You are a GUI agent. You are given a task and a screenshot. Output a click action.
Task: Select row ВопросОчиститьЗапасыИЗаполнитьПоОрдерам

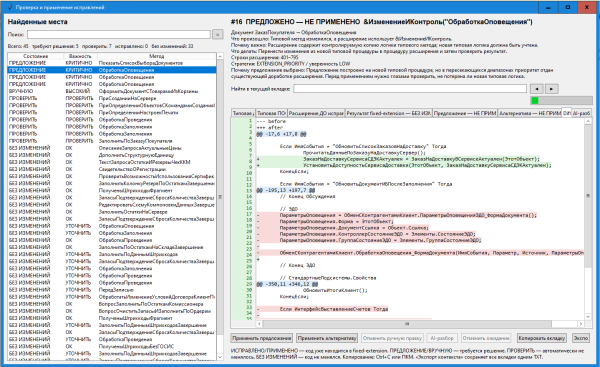[112, 311]
